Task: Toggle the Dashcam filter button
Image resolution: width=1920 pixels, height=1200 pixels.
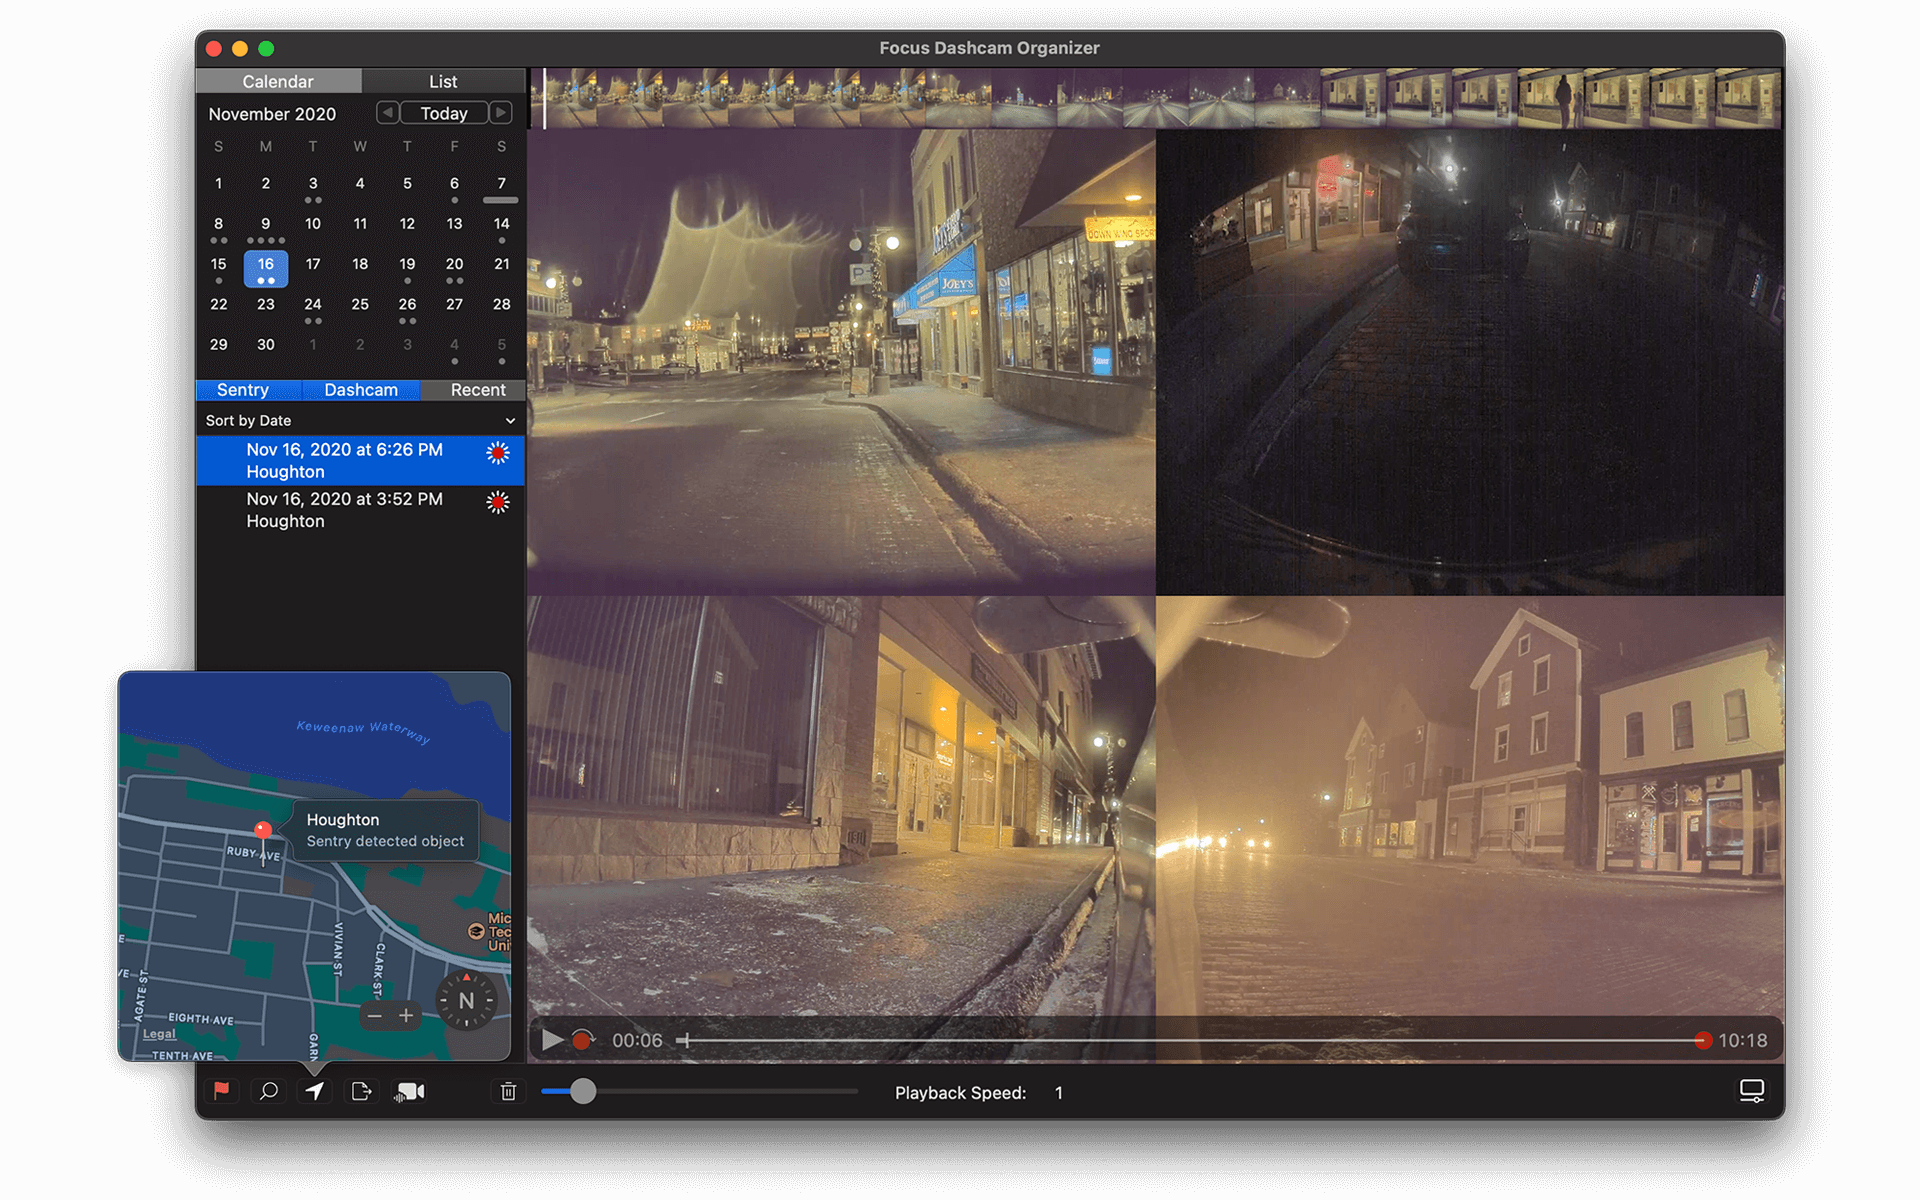Action: 361,390
